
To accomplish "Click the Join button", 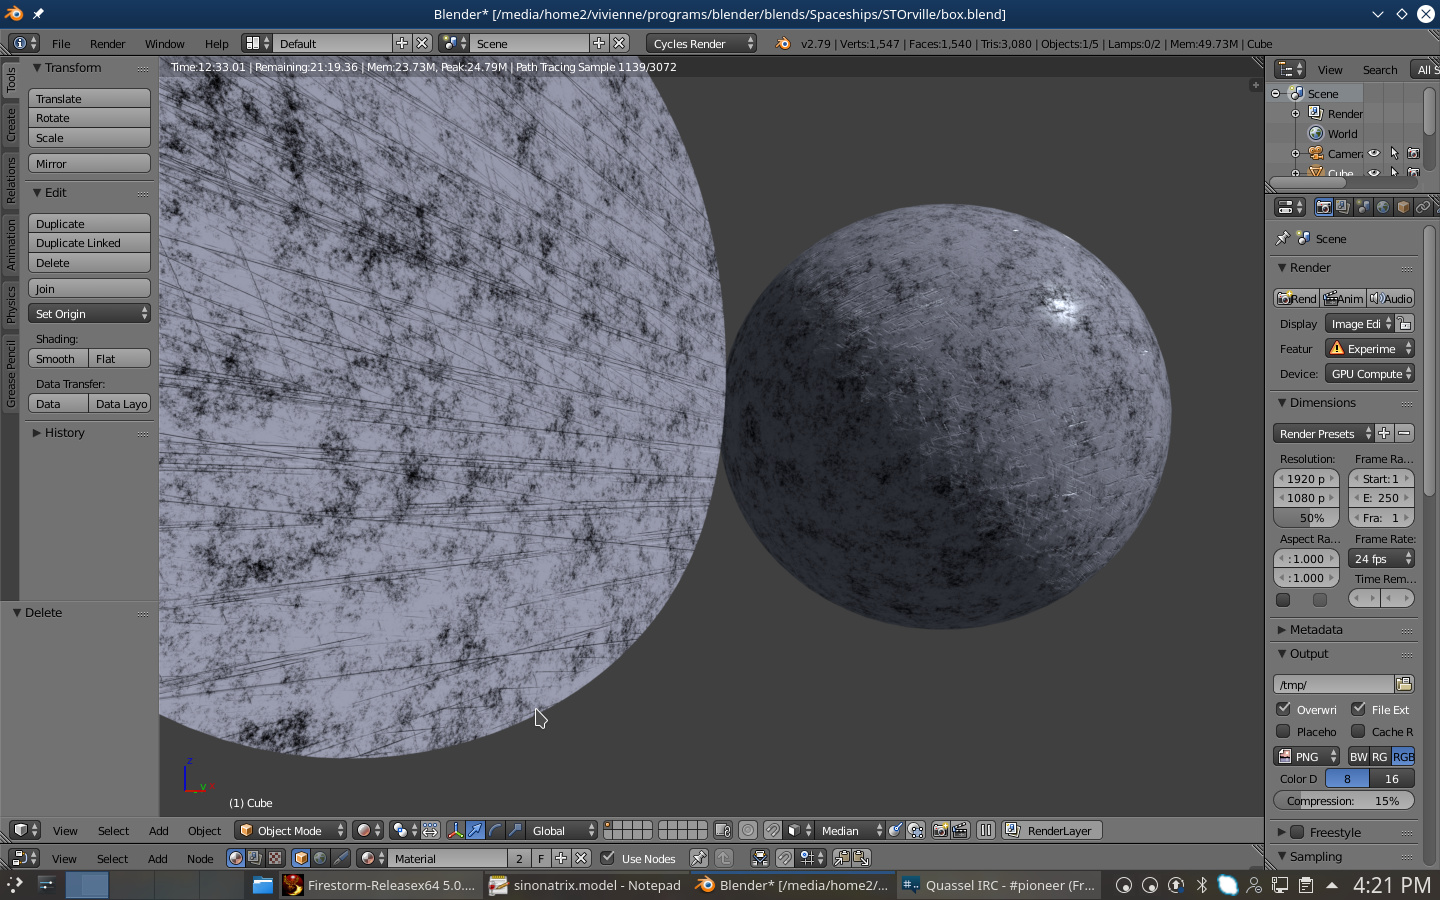I will tap(89, 288).
